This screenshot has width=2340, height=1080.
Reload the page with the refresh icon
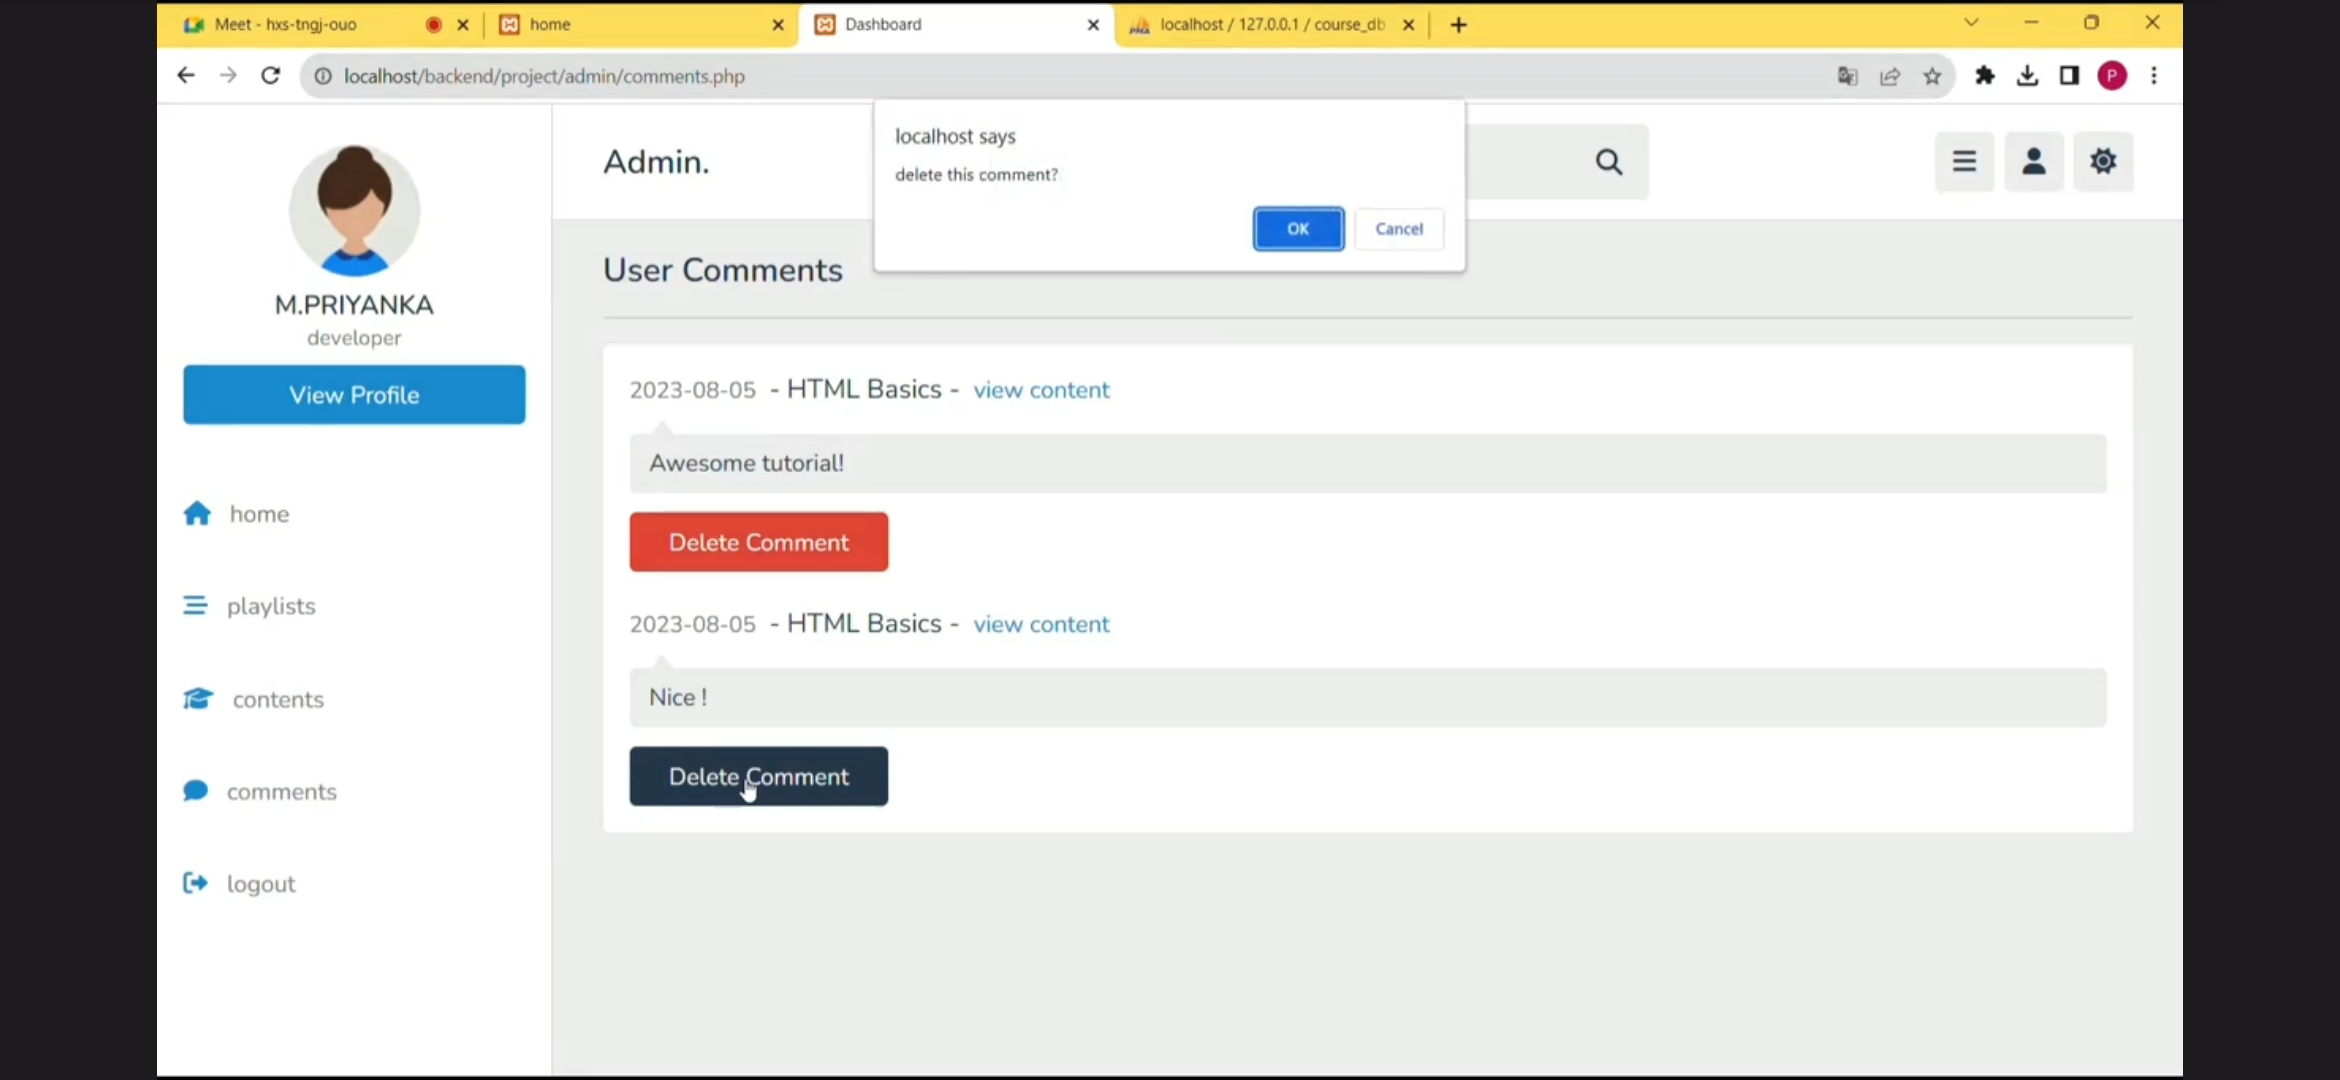(270, 76)
